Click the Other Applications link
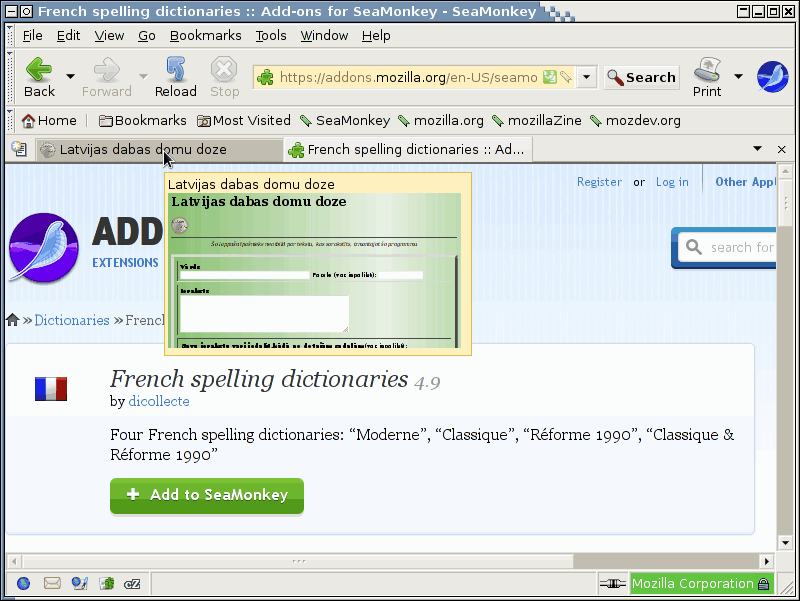The width and height of the screenshot is (800, 601). tap(745, 182)
